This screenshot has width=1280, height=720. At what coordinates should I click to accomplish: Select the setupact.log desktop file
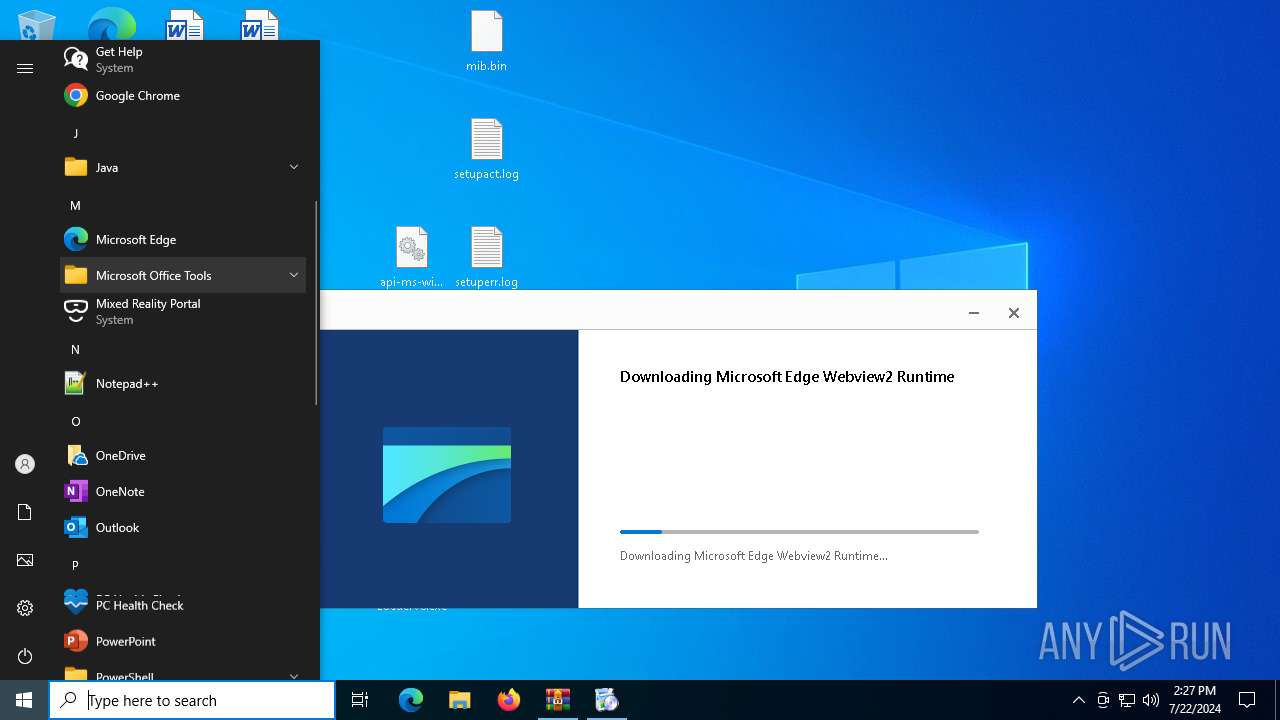coord(486,149)
